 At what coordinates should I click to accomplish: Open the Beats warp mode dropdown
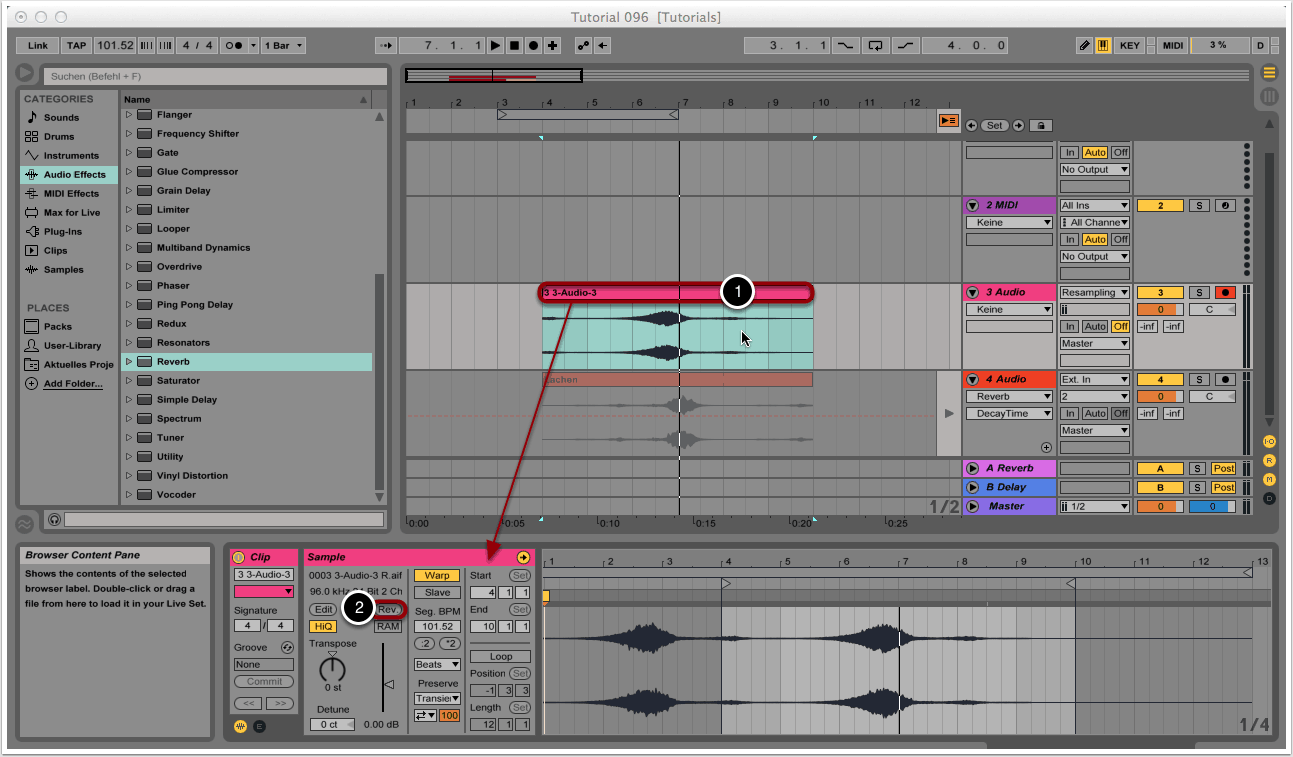point(437,664)
